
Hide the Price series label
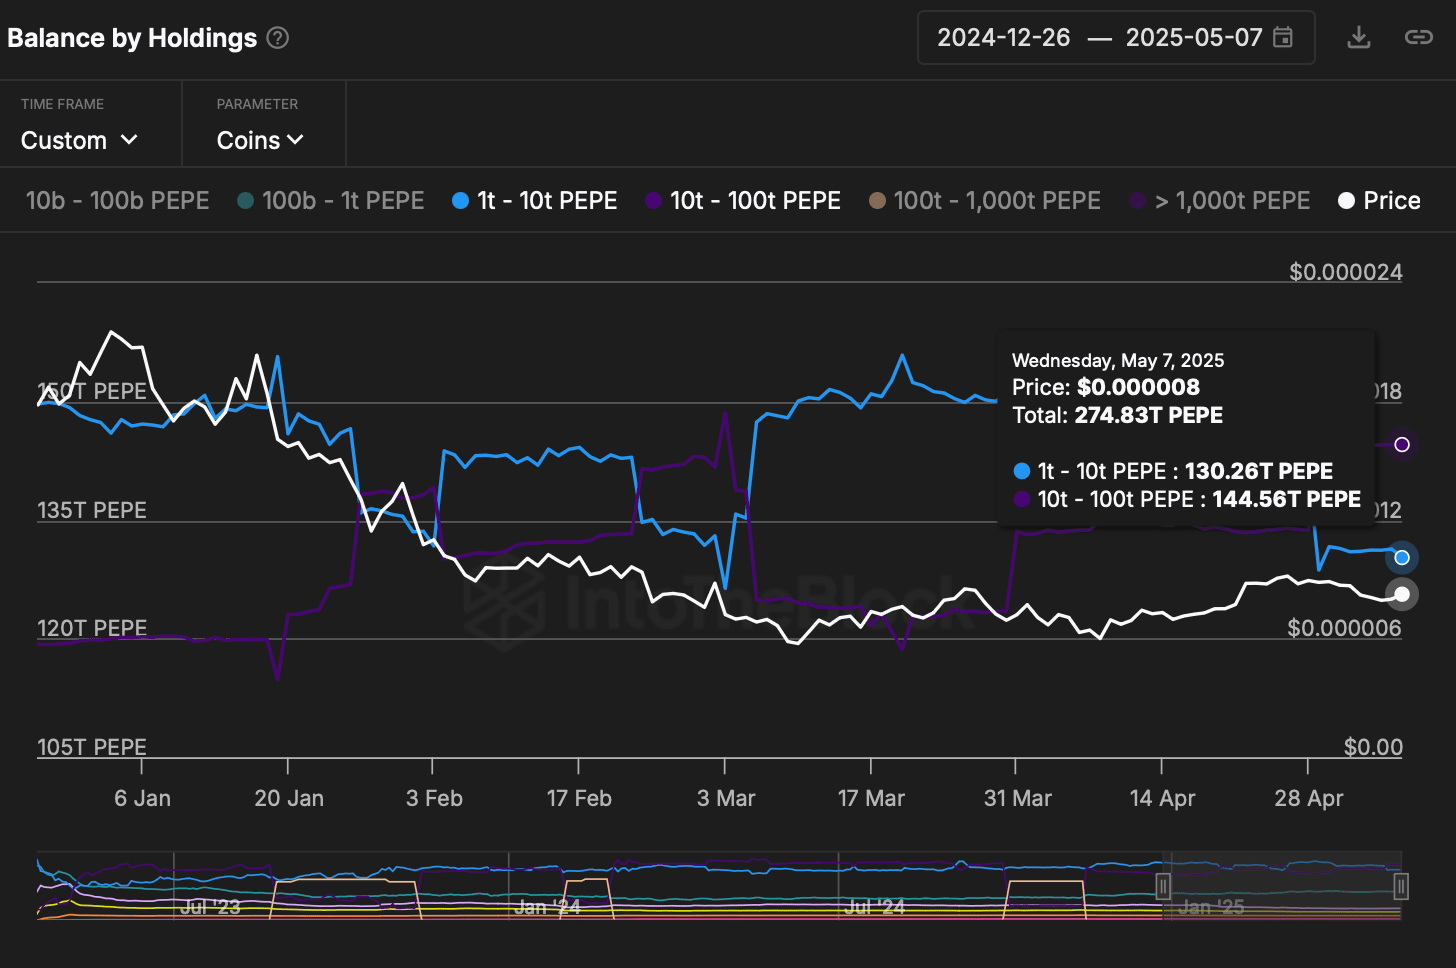pos(1391,201)
